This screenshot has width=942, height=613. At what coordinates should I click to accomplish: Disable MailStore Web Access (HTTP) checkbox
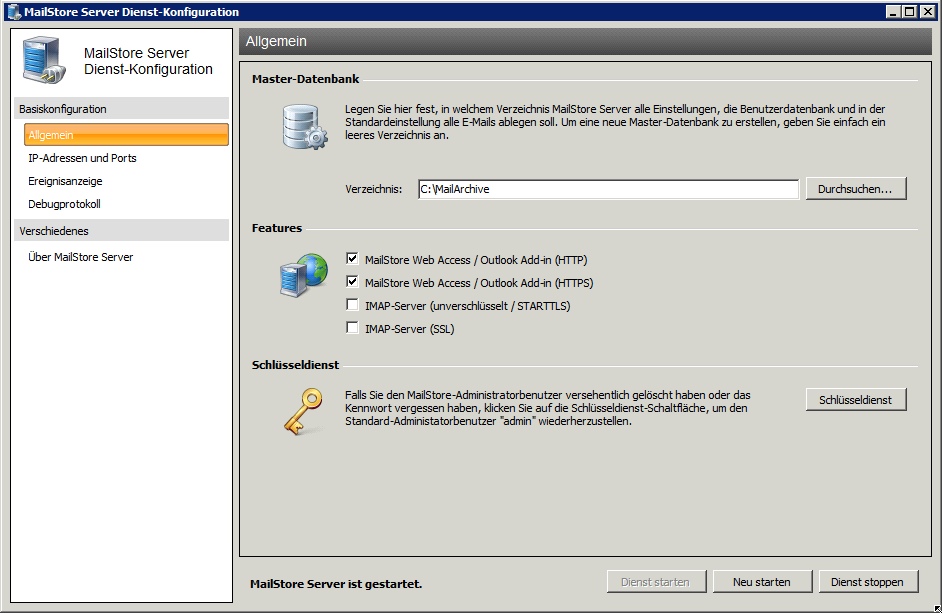click(x=352, y=260)
